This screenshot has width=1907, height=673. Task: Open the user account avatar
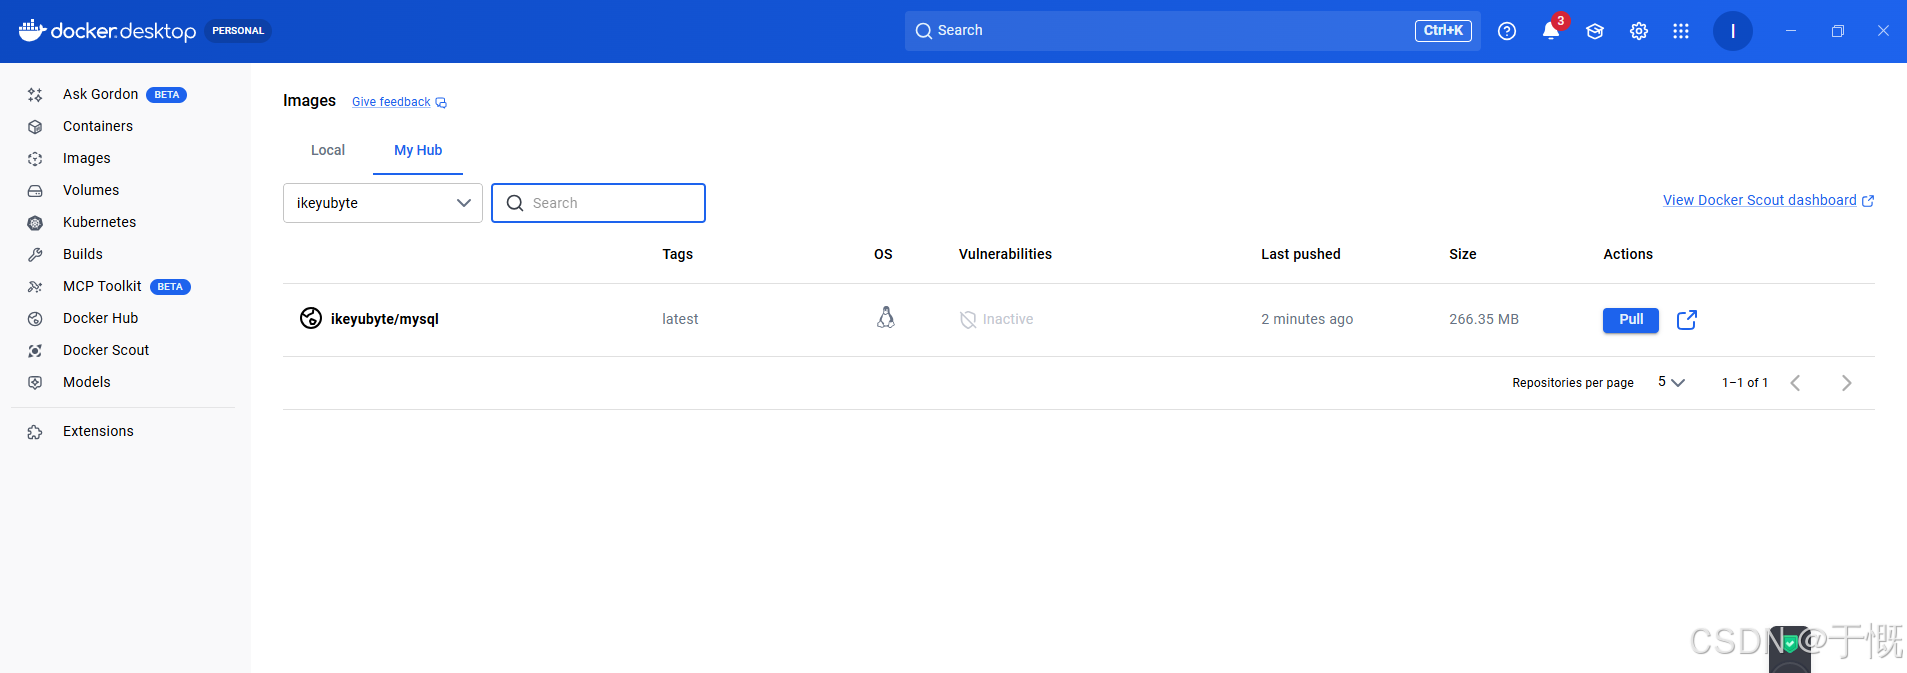tap(1733, 31)
